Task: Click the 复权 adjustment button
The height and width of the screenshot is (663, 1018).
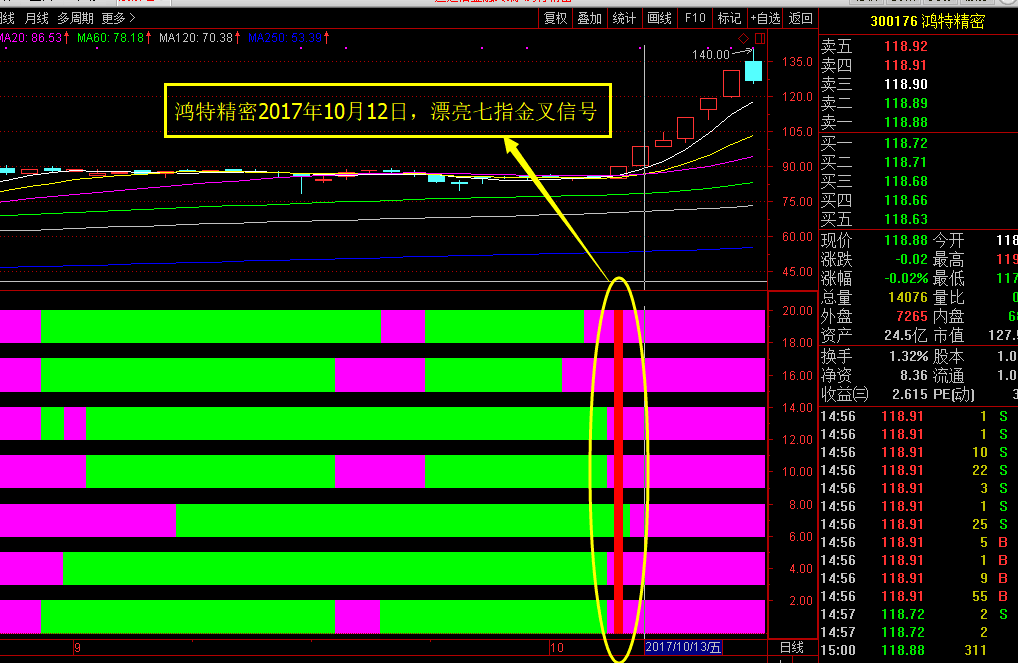Action: point(555,18)
